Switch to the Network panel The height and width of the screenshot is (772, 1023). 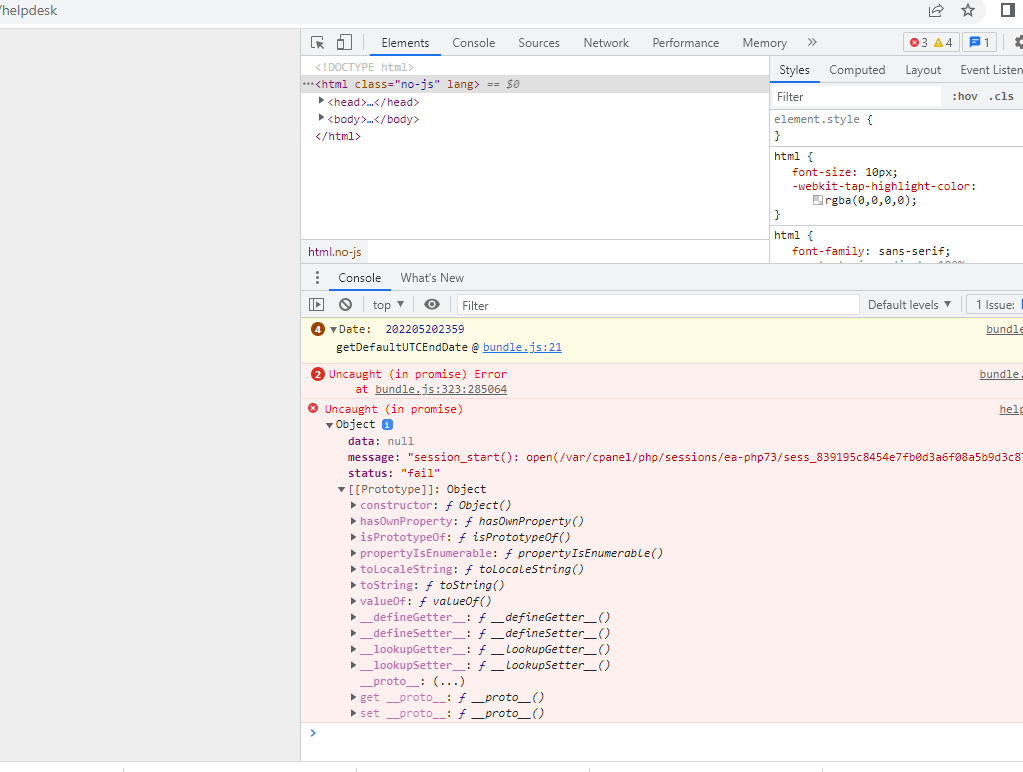(605, 43)
